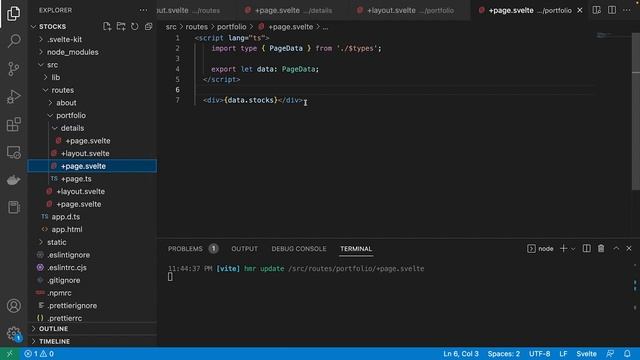Open the terminal launch profile dropdown arrow
640x360 pixels.
(x=573, y=249)
